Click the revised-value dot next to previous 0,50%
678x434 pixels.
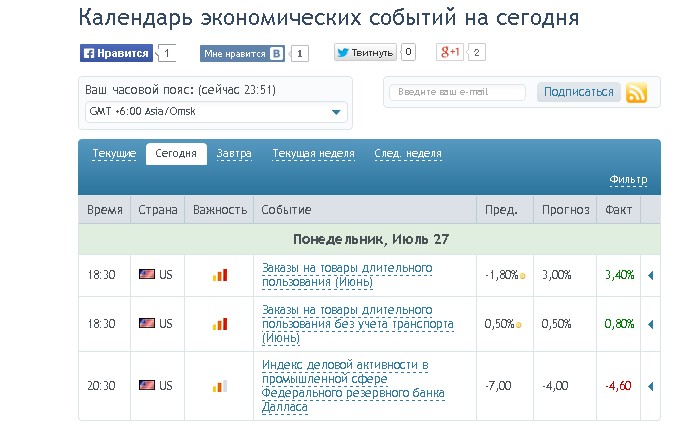point(518,325)
